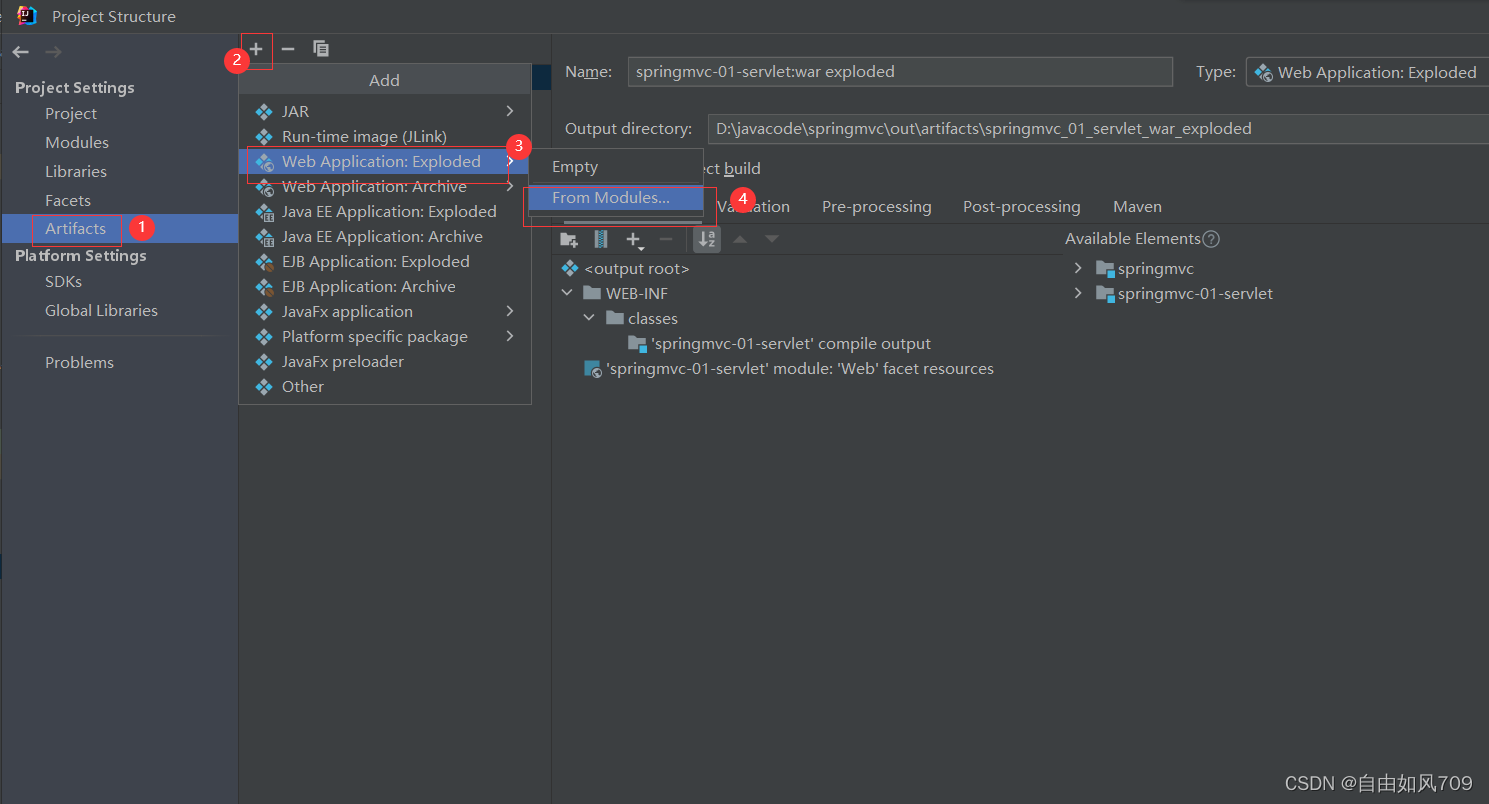Switch to the Pre-processing tab
Screen dimensions: 1489x804
pos(876,207)
